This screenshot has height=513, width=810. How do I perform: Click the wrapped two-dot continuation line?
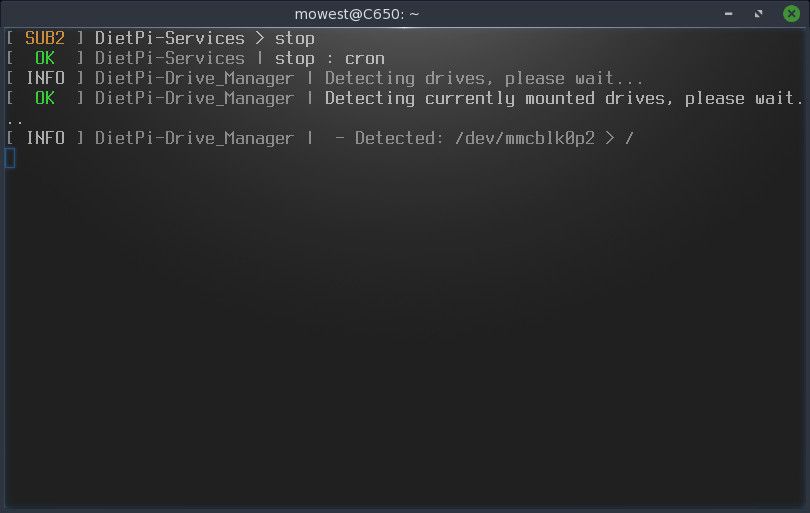click(15, 122)
